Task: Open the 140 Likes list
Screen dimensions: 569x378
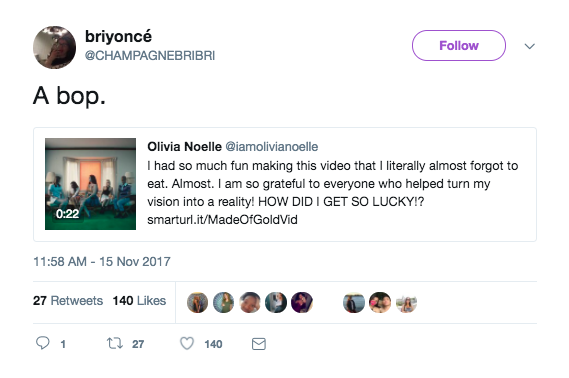Action: coord(139,301)
